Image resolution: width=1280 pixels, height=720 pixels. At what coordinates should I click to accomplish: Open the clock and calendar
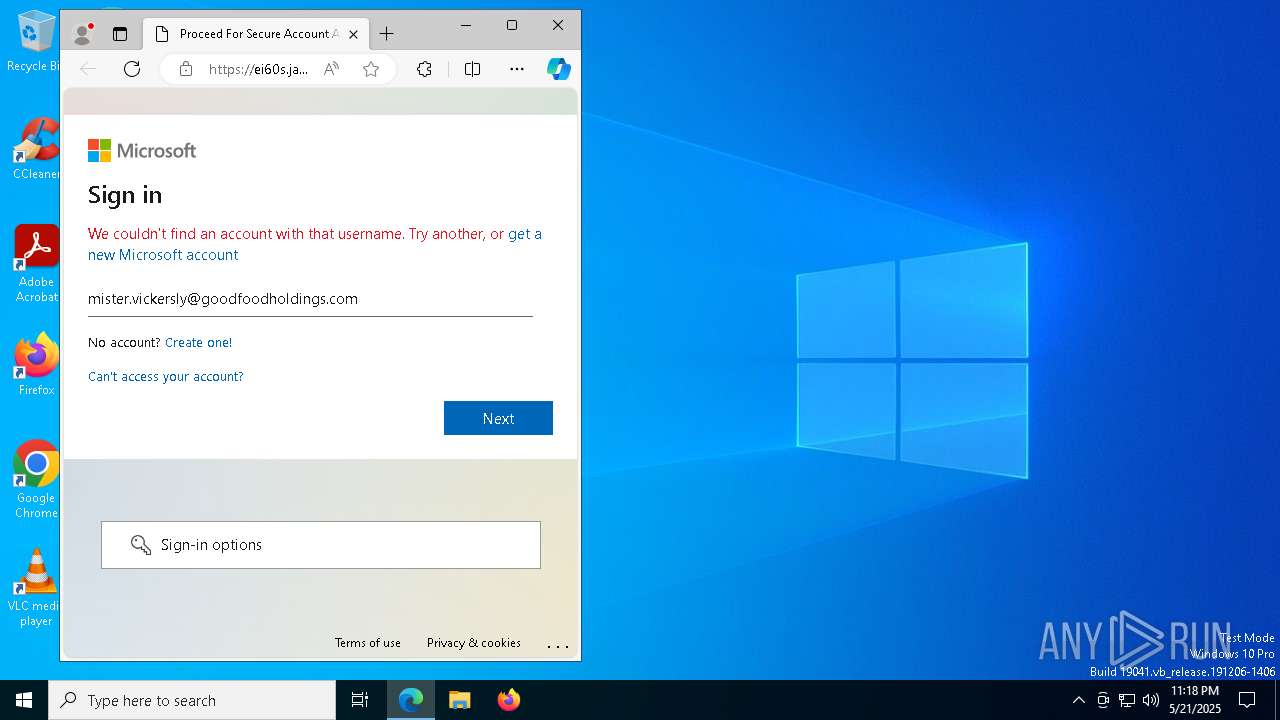[x=1195, y=700]
